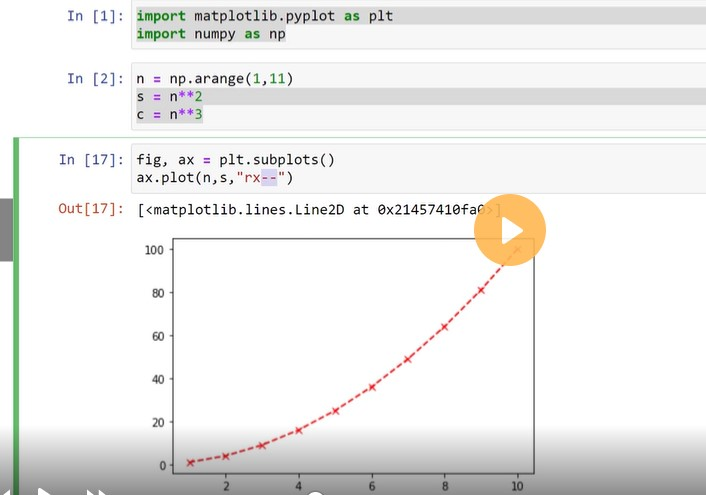The width and height of the screenshot is (706, 495).
Task: Click the red x marker at x=8 on plot
Action: click(x=444, y=327)
